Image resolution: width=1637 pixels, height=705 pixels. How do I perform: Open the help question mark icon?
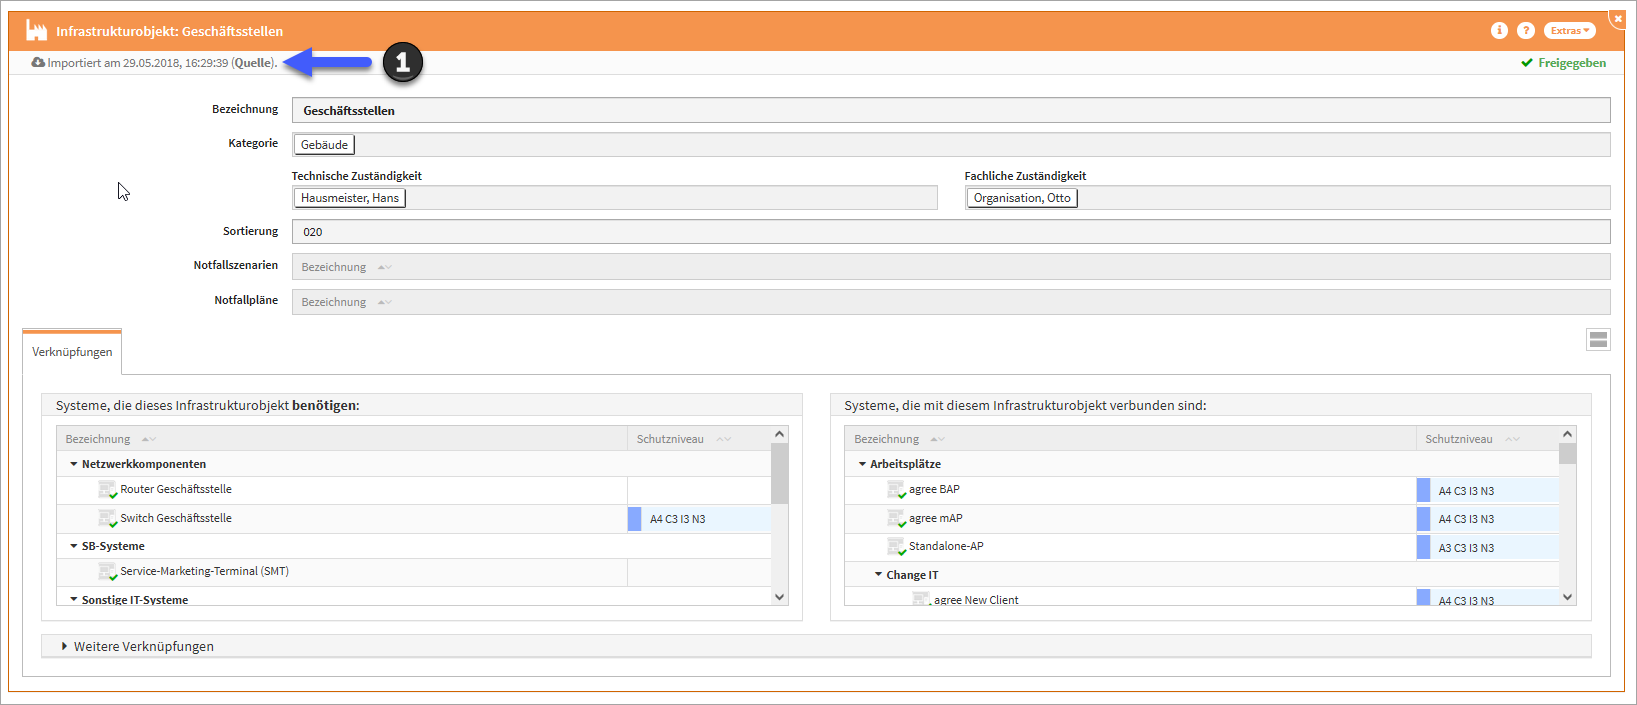pyautogui.click(x=1525, y=31)
